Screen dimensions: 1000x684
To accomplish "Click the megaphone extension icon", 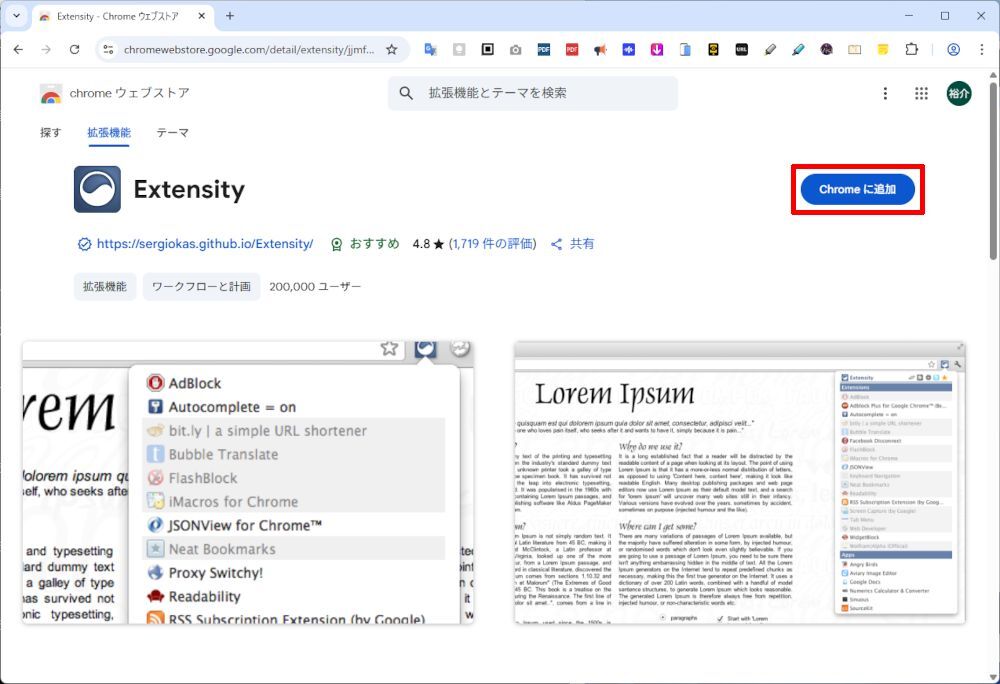I will [x=600, y=50].
